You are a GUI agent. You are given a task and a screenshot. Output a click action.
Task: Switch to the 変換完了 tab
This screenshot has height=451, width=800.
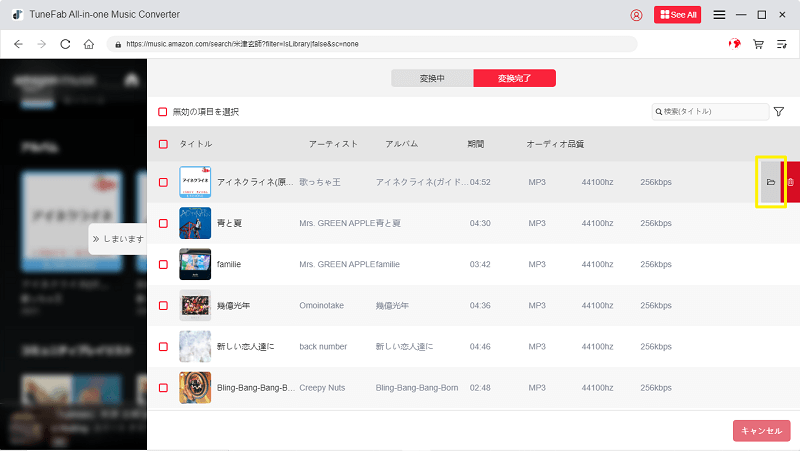pos(514,78)
